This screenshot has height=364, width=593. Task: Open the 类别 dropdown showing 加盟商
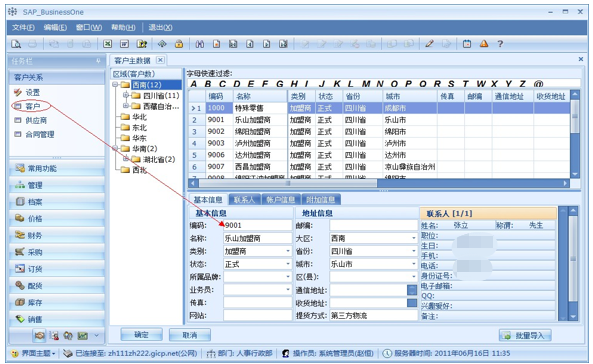(x=288, y=251)
